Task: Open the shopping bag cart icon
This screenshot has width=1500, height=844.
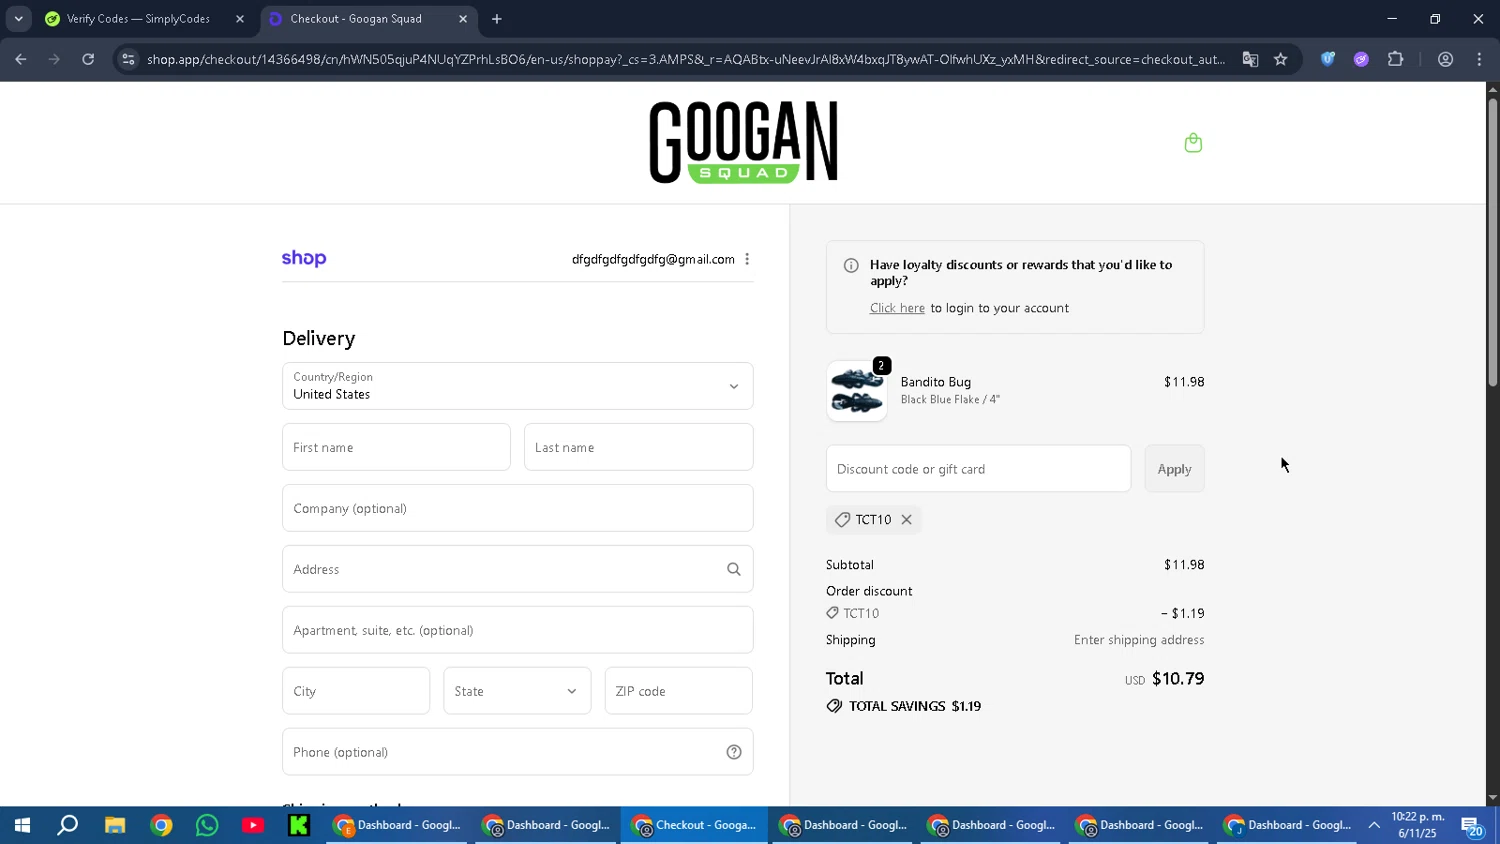Action: pyautogui.click(x=1193, y=143)
